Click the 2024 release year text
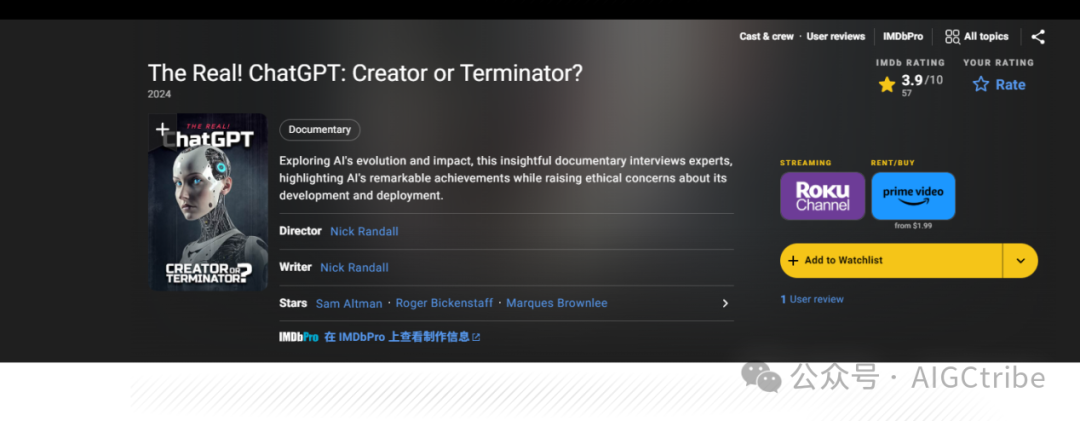Viewport: 1080px width, 421px height. click(159, 94)
